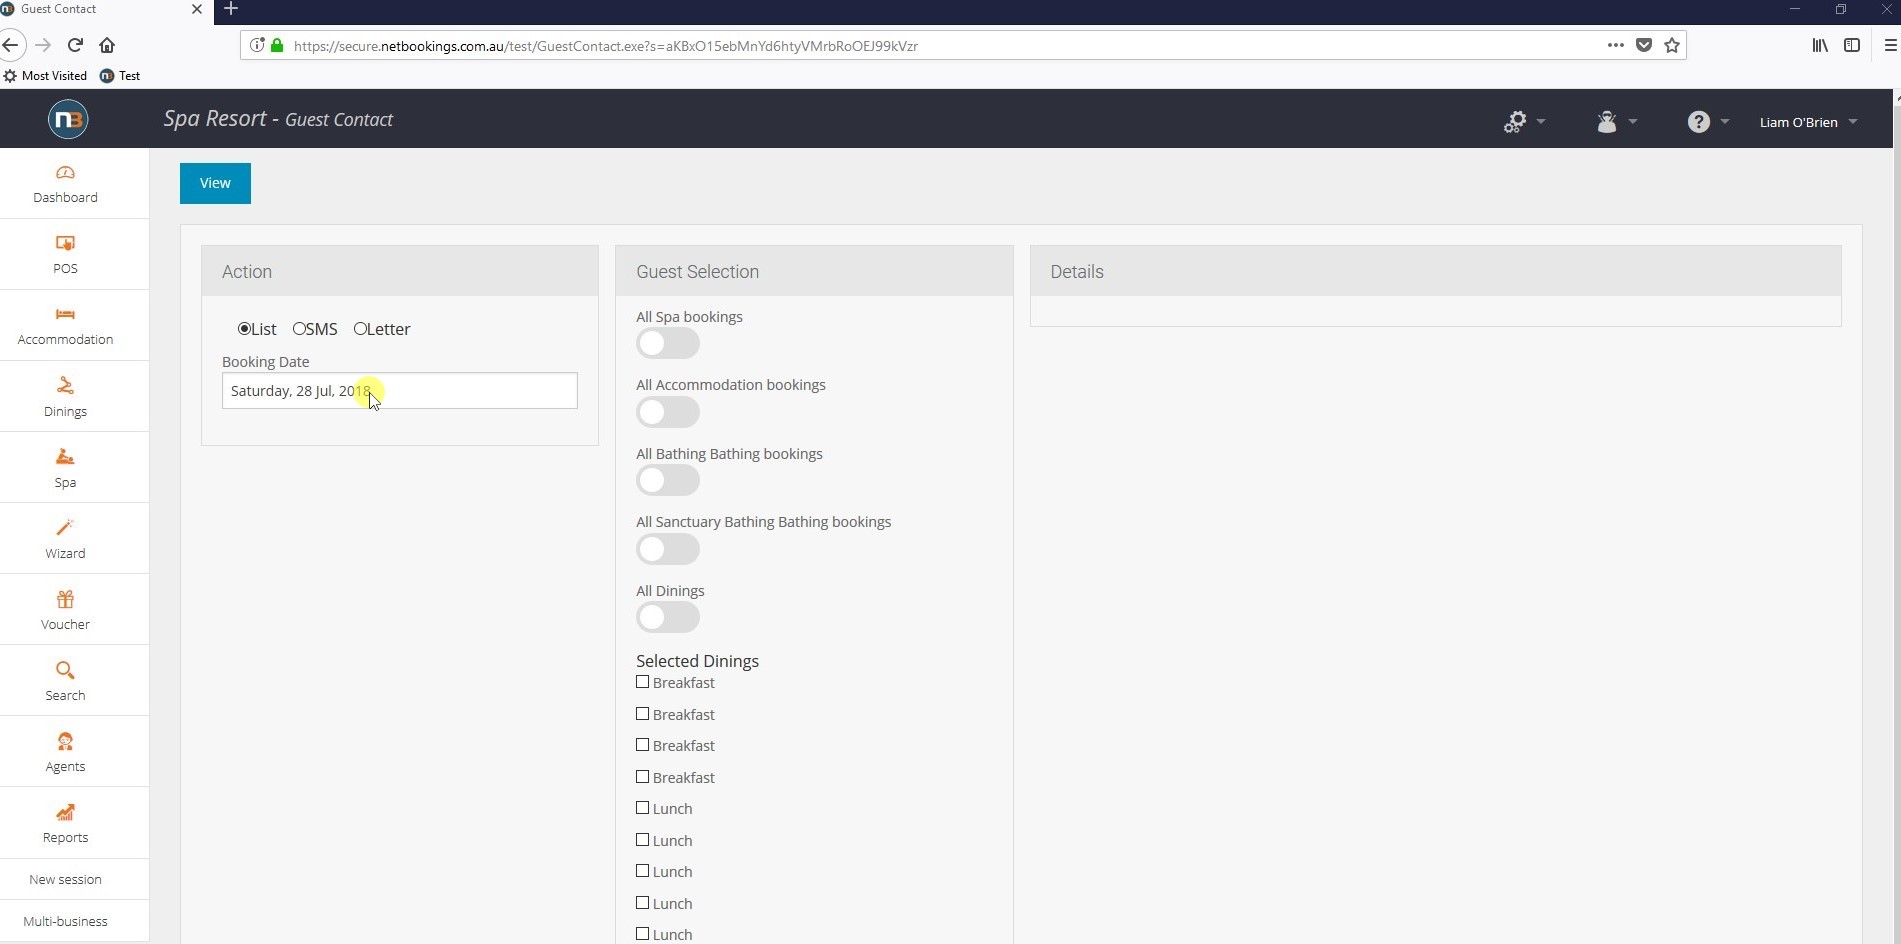Open the Dinings sidebar icon
Screen dimensions: 1901x944
[65, 386]
